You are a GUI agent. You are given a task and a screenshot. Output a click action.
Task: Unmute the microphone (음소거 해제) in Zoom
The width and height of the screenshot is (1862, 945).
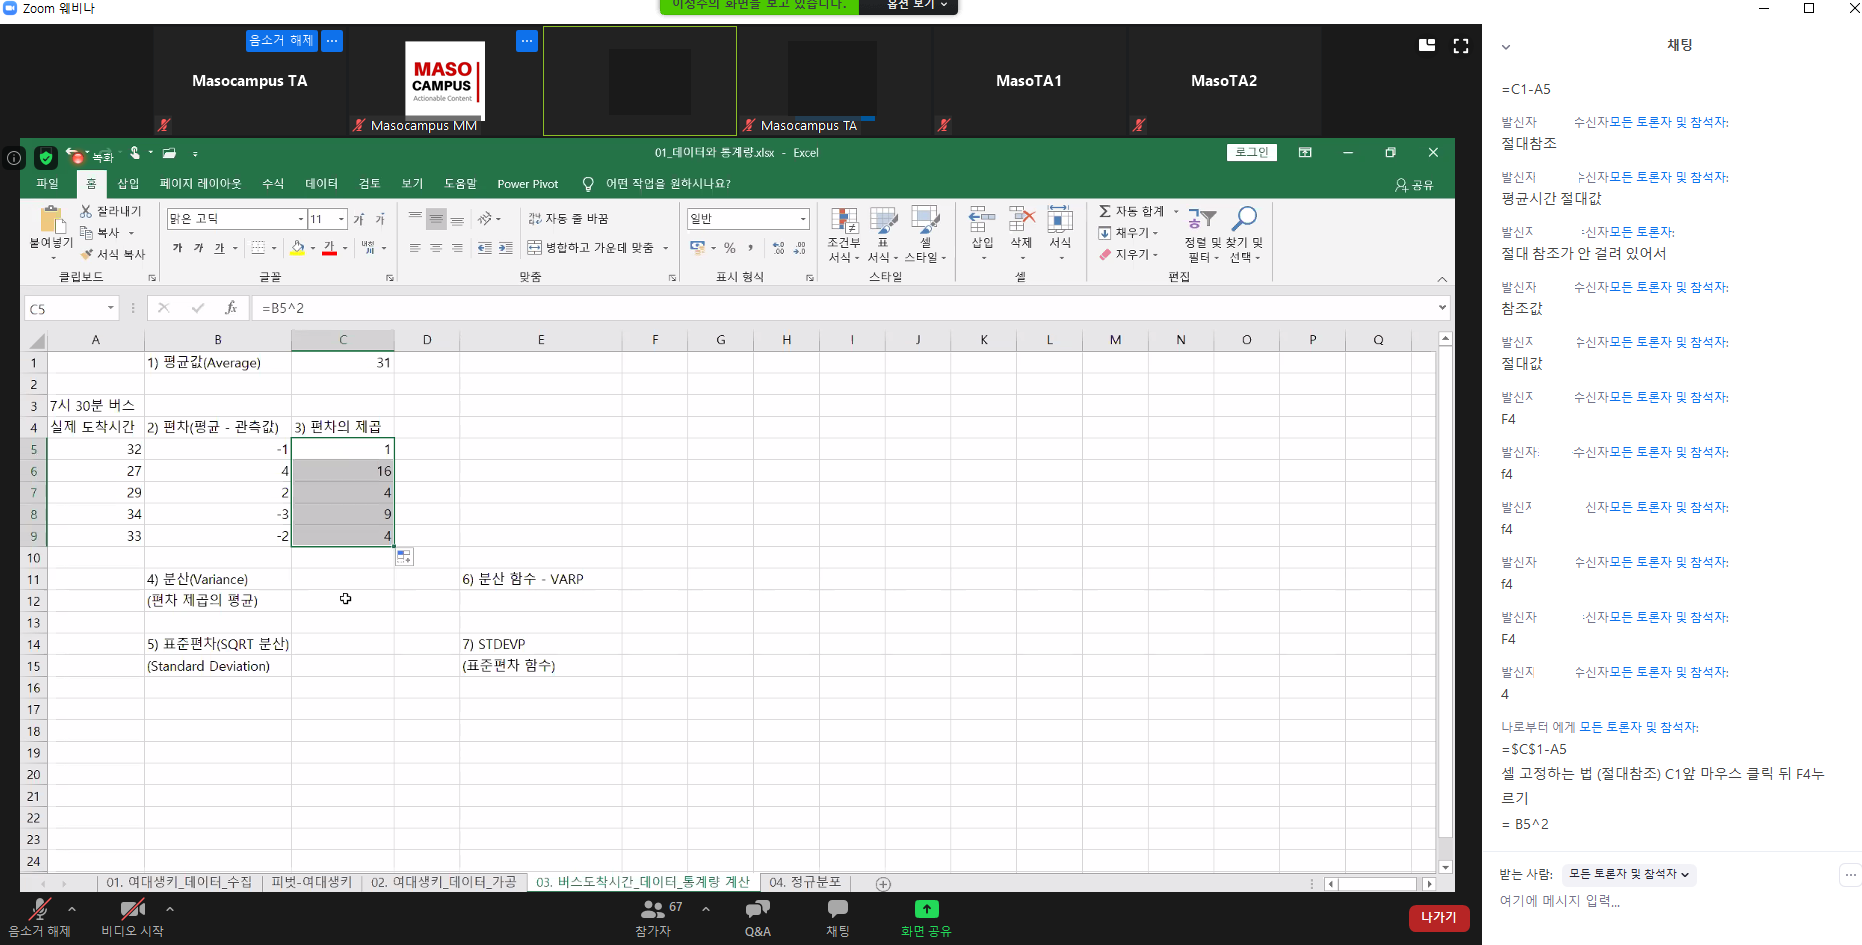click(40, 916)
